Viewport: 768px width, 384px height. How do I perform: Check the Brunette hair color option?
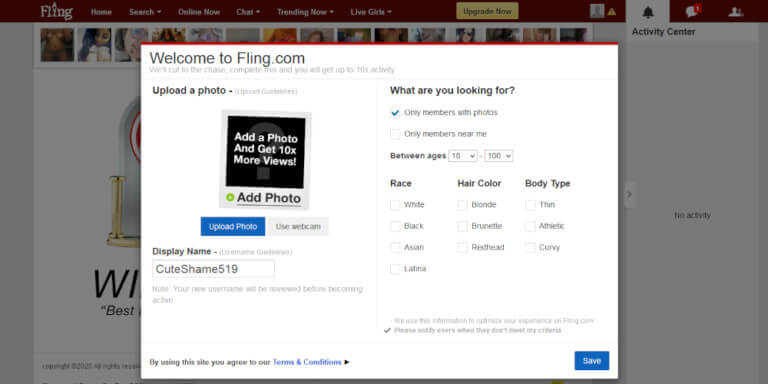[462, 226]
